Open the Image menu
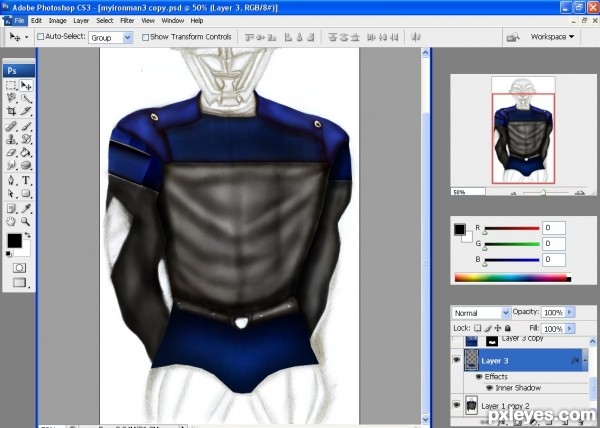Image resolution: width=600 pixels, height=428 pixels. (x=57, y=21)
